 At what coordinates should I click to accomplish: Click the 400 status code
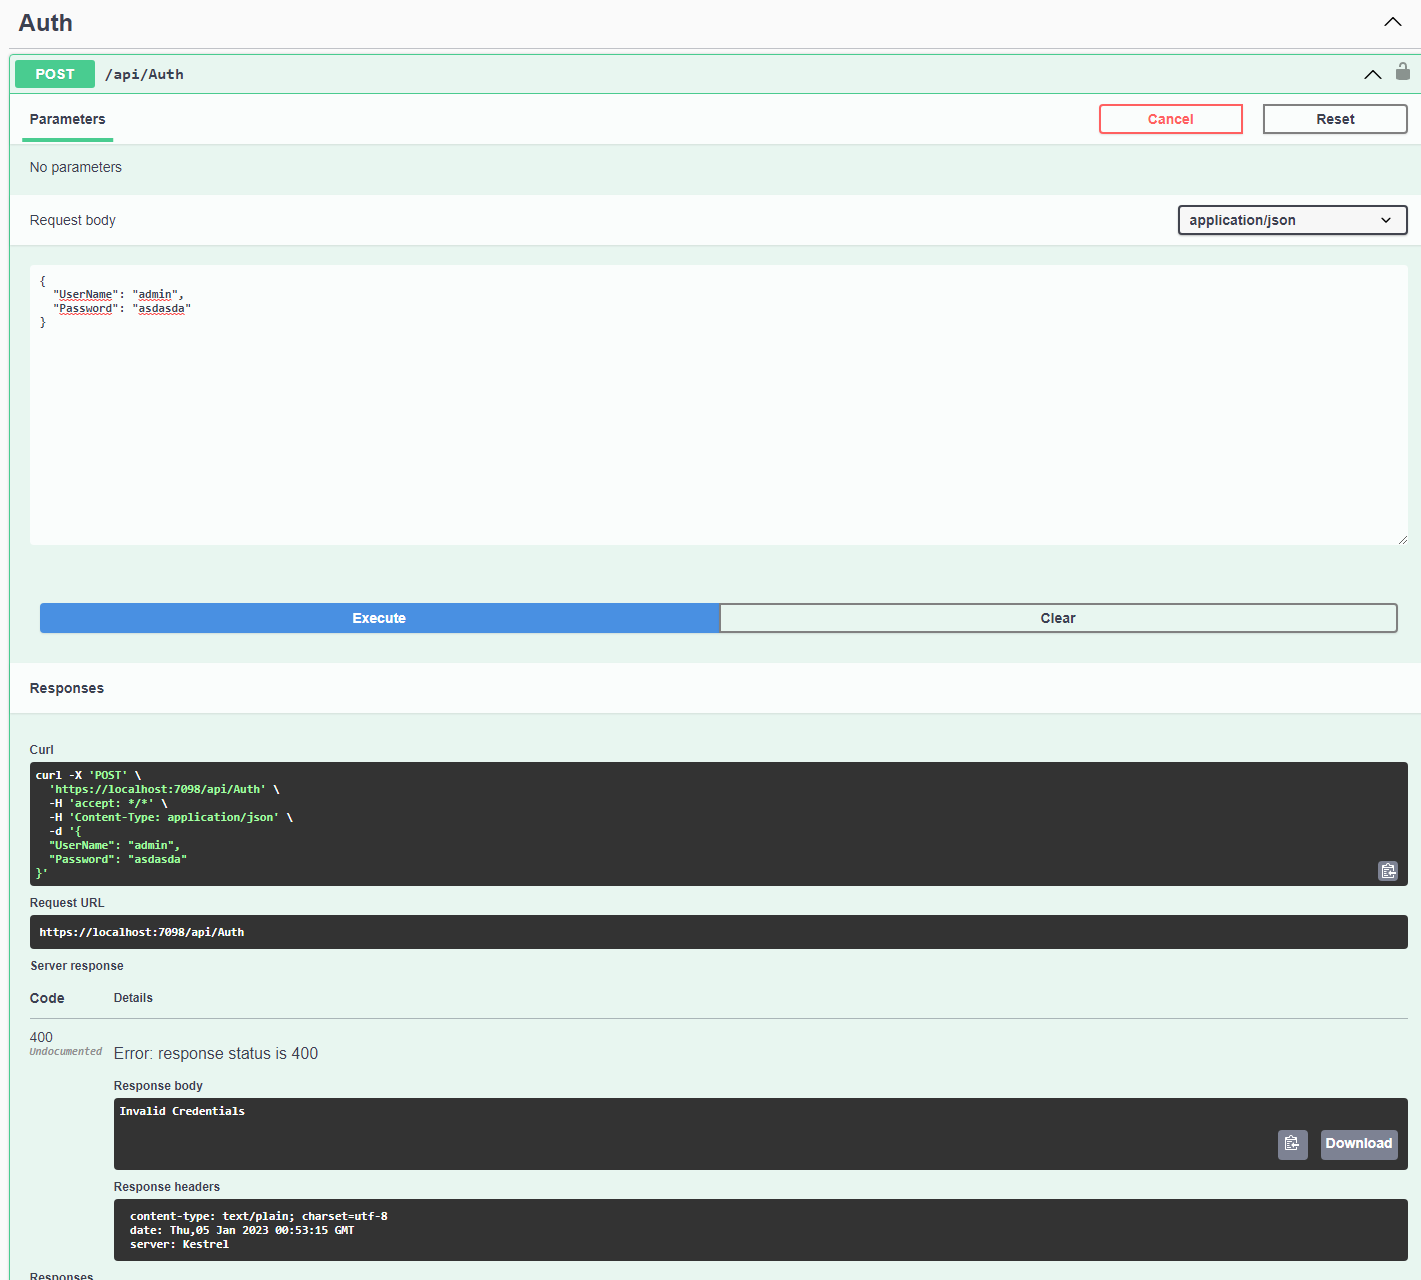click(x=41, y=1037)
